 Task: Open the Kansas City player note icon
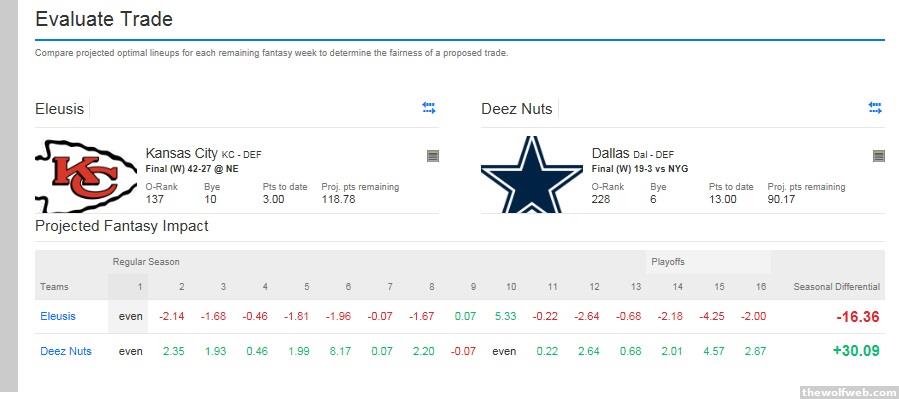[433, 155]
